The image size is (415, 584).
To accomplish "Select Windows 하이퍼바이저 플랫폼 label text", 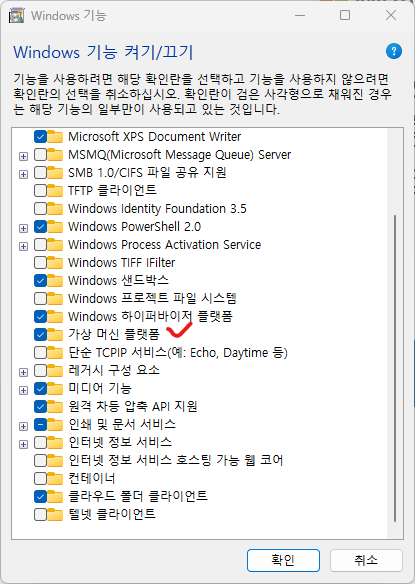I will (x=150, y=316).
